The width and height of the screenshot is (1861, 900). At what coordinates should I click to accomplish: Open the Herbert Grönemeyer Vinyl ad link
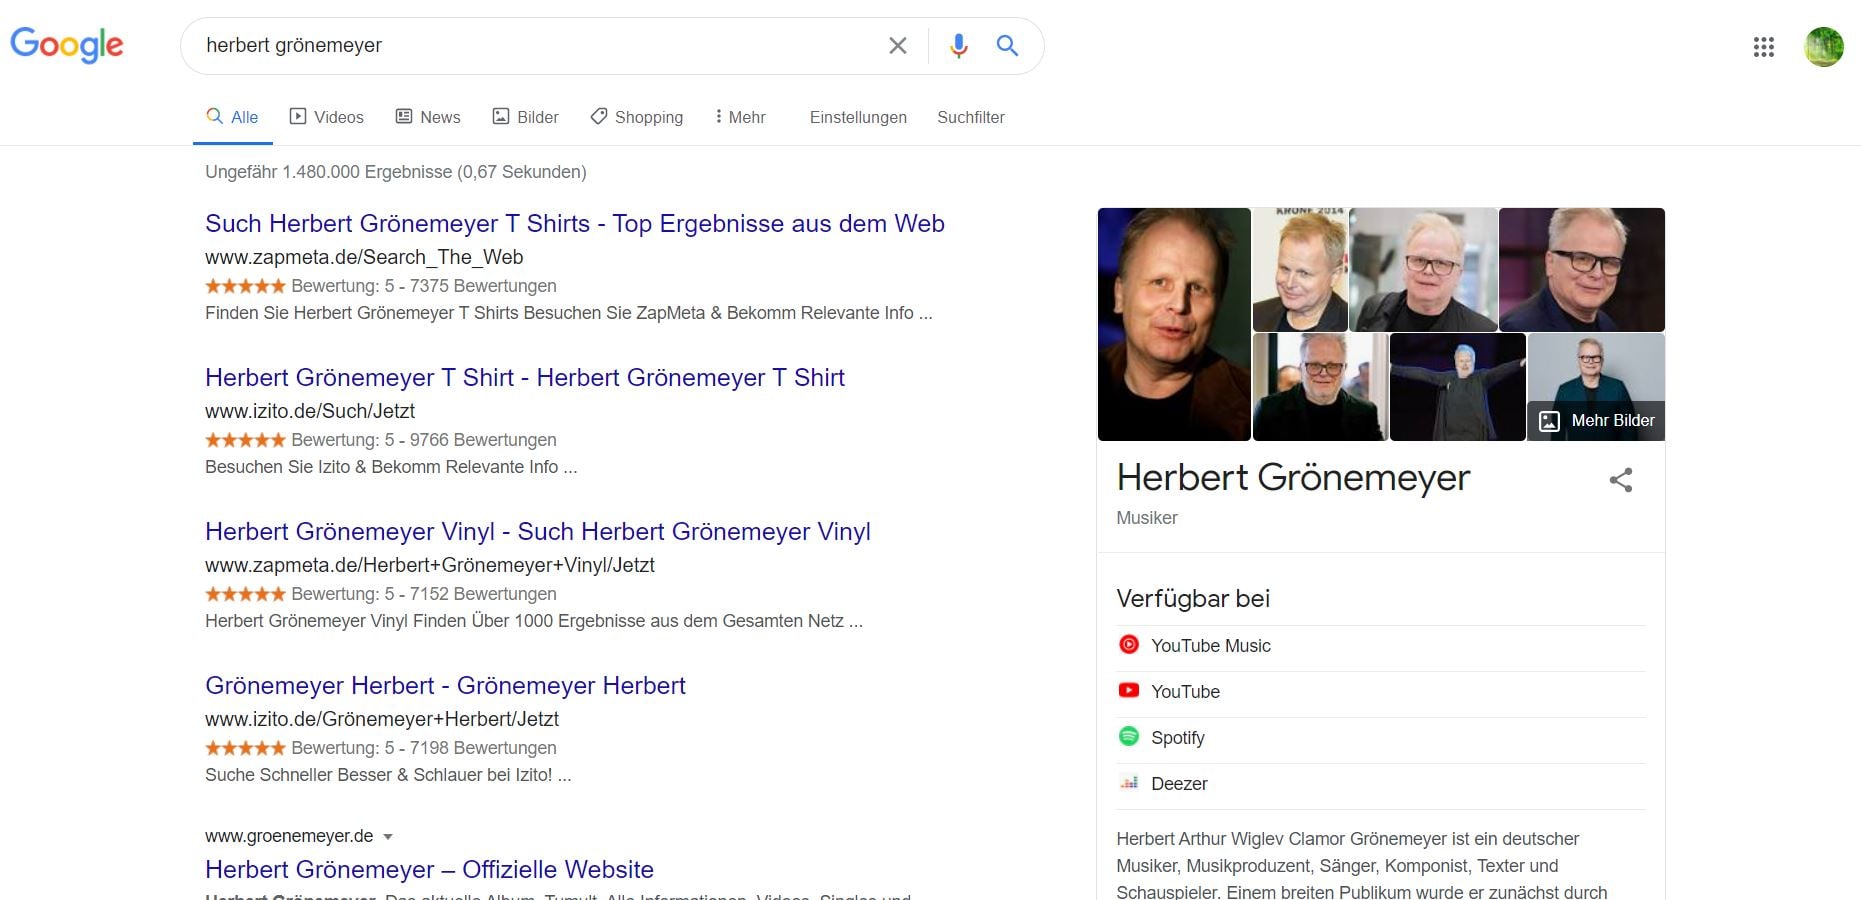click(538, 531)
